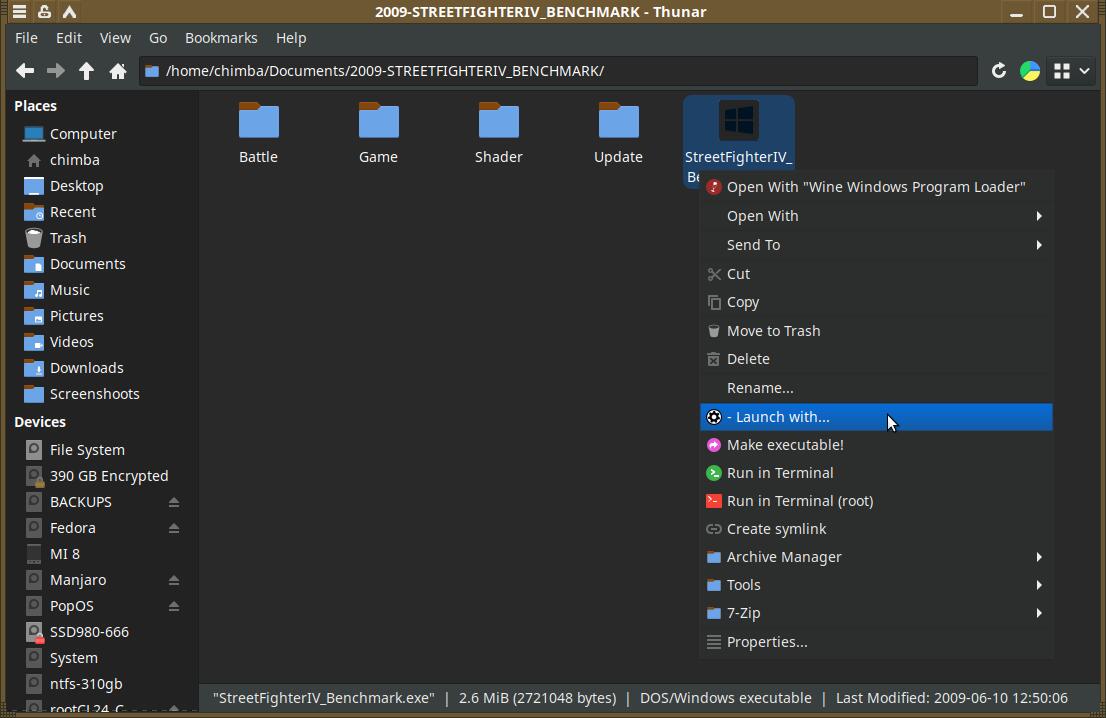
Task: Eject the PopOS volume
Action: [174, 607]
